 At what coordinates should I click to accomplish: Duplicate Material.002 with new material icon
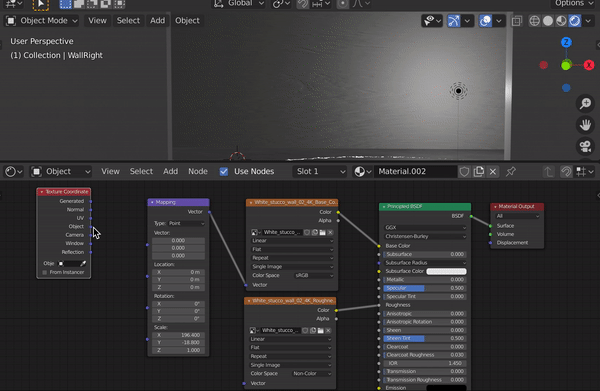(479, 171)
